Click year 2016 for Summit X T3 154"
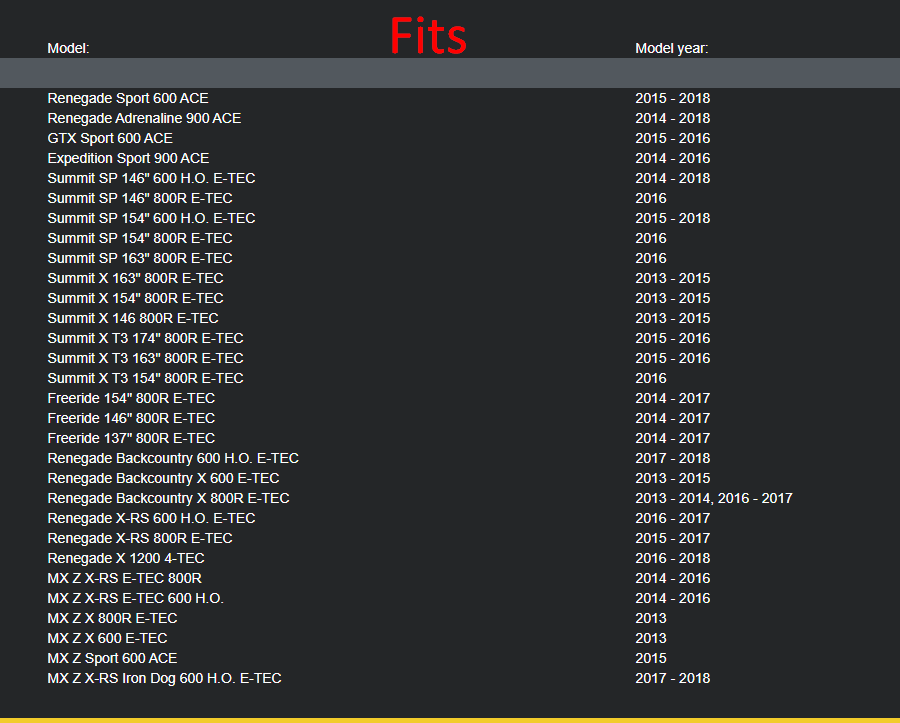The height and width of the screenshot is (723, 900). (x=651, y=379)
